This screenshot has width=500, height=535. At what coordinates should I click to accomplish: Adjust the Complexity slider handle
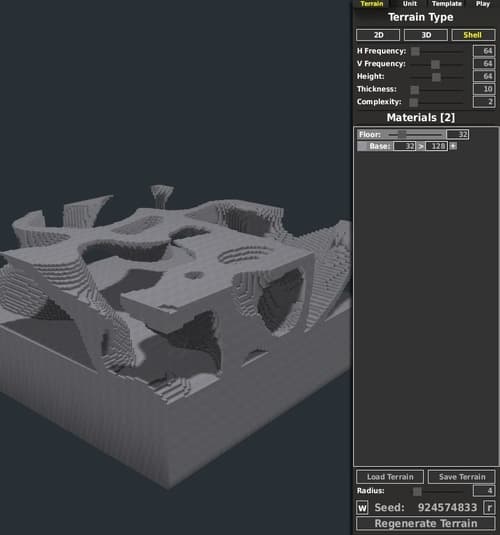(413, 102)
